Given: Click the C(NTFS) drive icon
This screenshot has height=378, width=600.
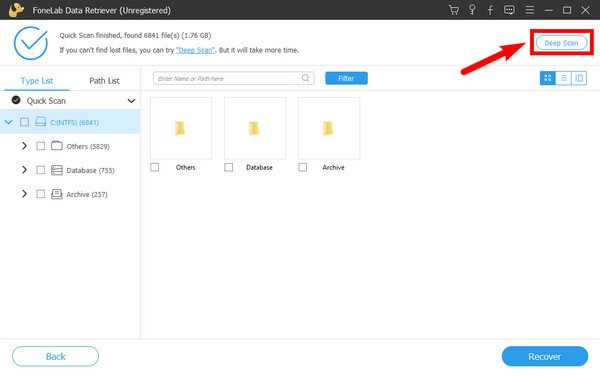Looking at the screenshot, I should tap(41, 122).
